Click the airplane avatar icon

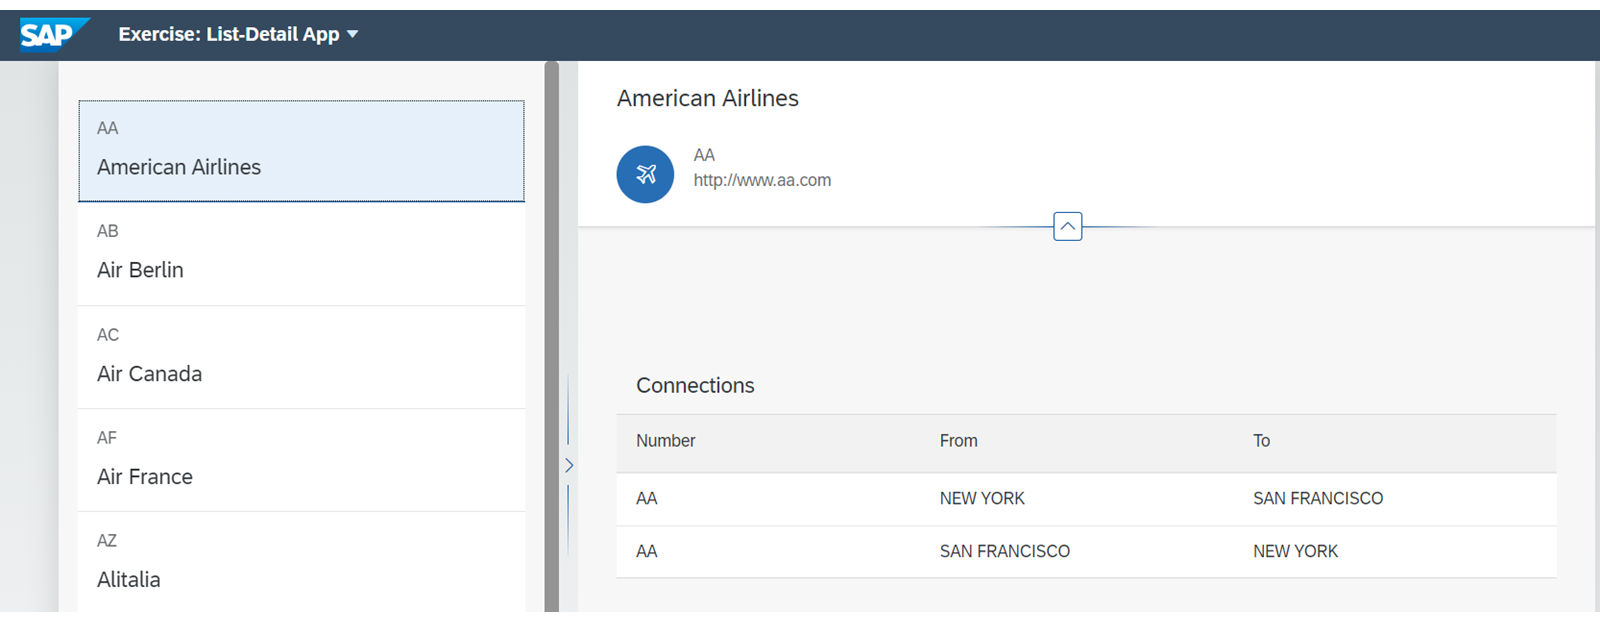click(x=645, y=174)
